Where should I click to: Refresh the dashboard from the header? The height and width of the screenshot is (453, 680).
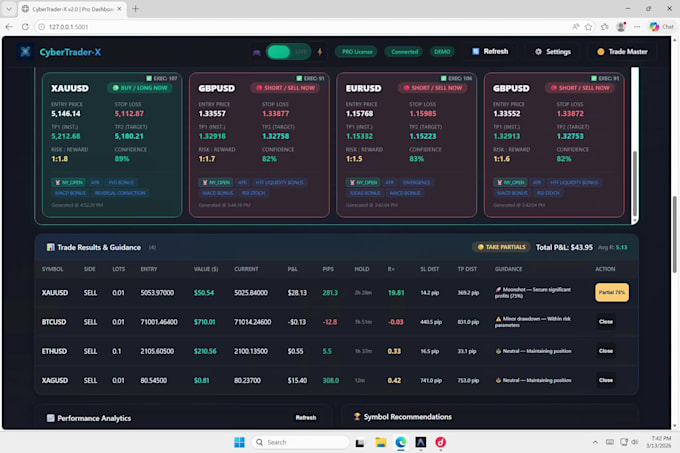[490, 52]
